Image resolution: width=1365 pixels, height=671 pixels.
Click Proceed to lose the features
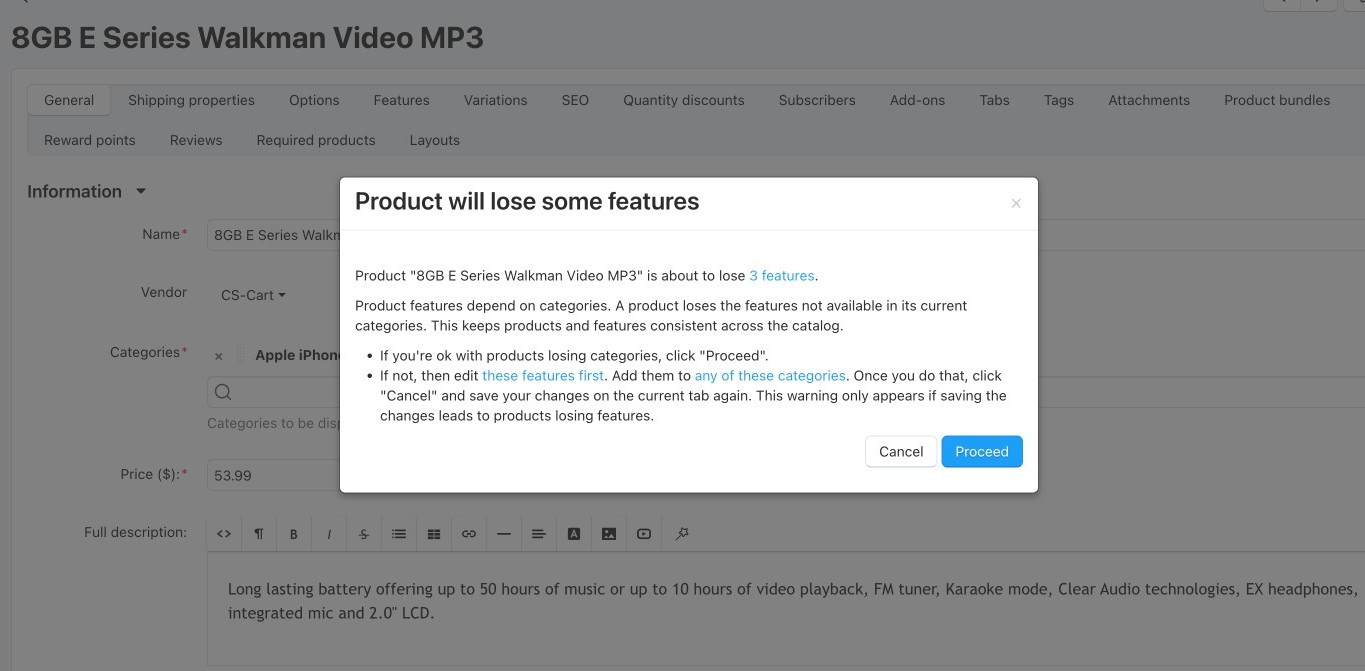(981, 451)
